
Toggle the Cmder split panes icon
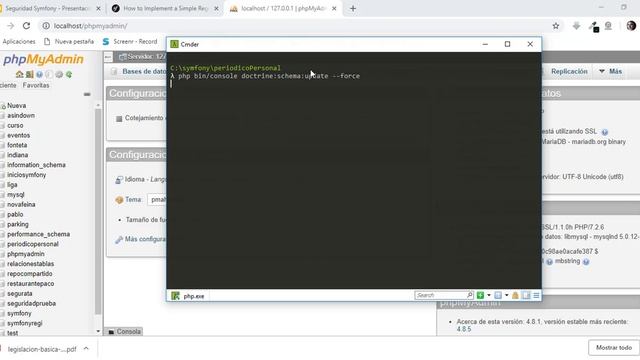click(526, 295)
